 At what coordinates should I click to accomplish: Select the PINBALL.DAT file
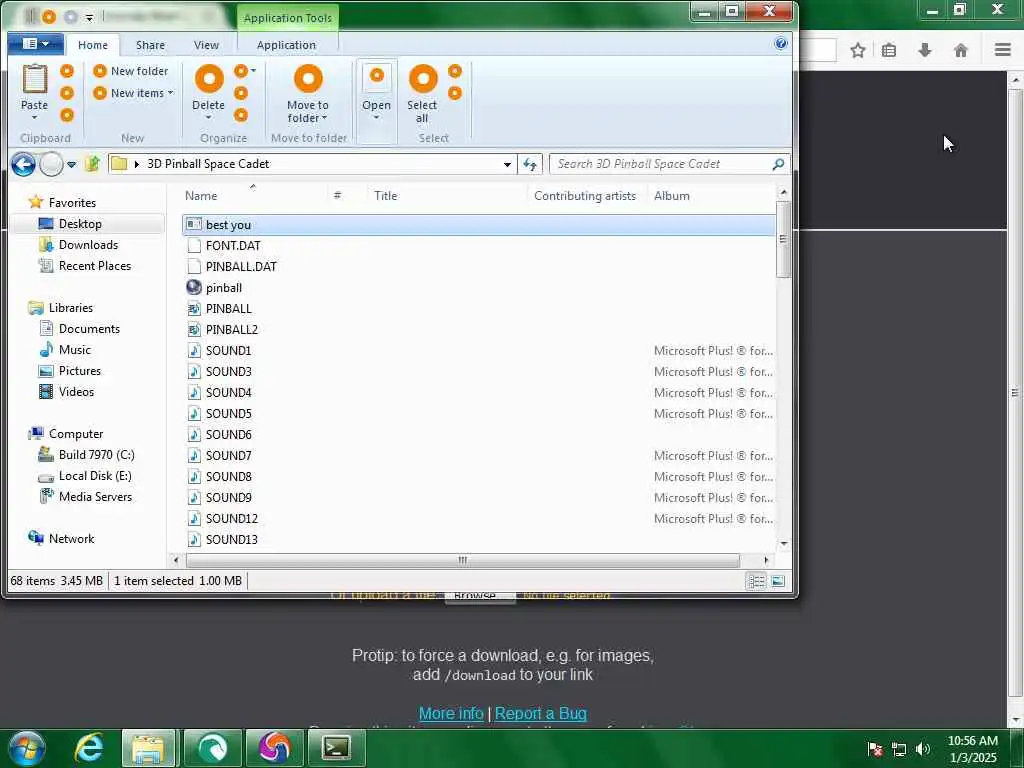[x=241, y=266]
